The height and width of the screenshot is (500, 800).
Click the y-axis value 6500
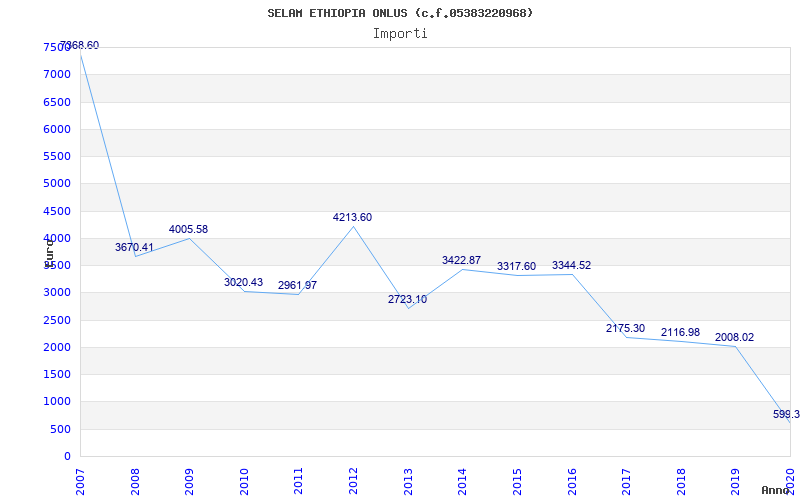pyautogui.click(x=57, y=102)
